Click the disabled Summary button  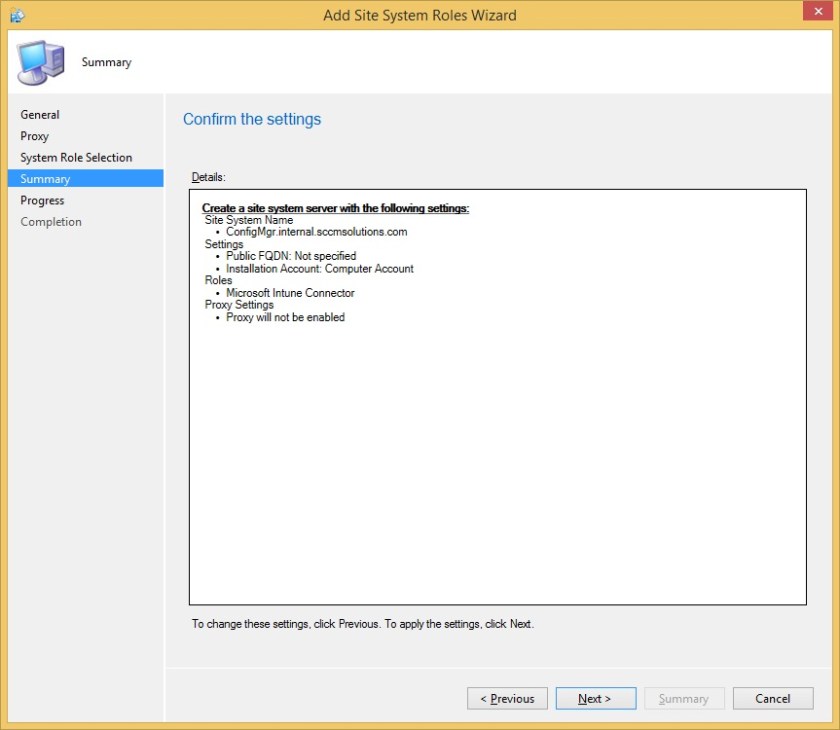coord(684,698)
